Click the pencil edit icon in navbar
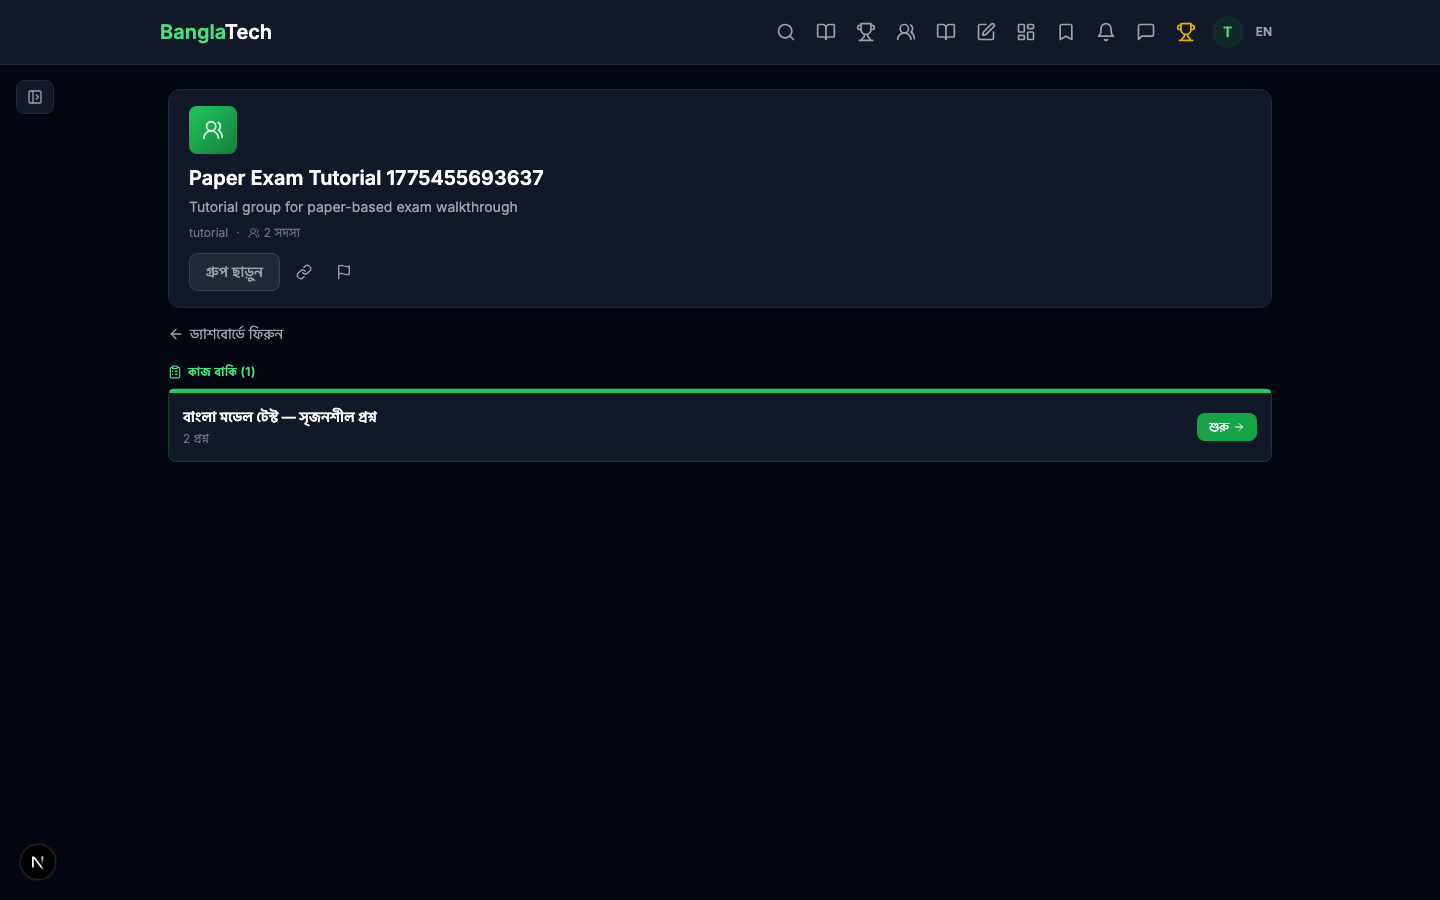The width and height of the screenshot is (1440, 900). (x=986, y=32)
